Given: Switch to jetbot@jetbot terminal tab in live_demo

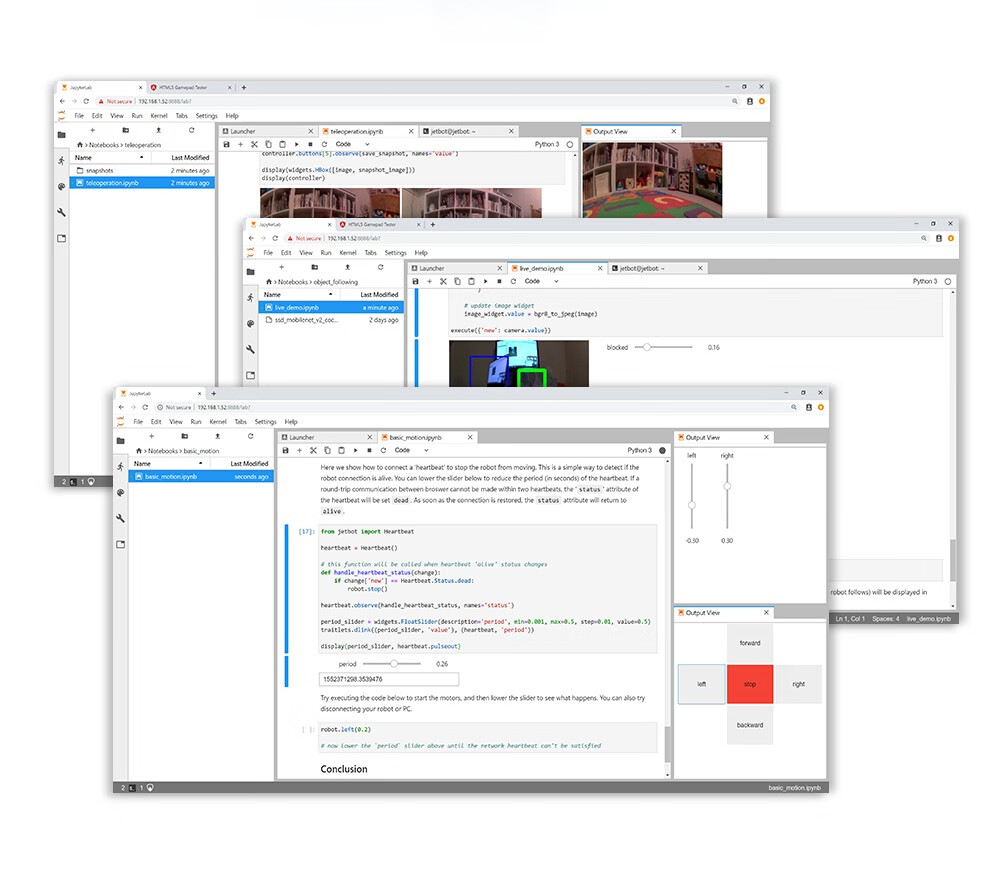Looking at the screenshot, I should [657, 268].
